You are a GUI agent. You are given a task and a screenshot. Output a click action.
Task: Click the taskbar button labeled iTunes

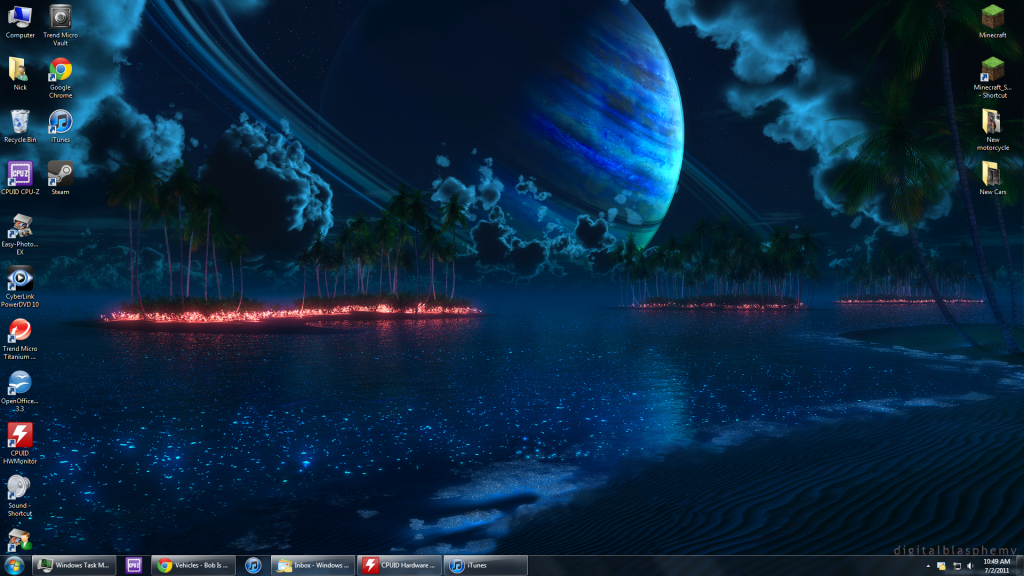(485, 566)
